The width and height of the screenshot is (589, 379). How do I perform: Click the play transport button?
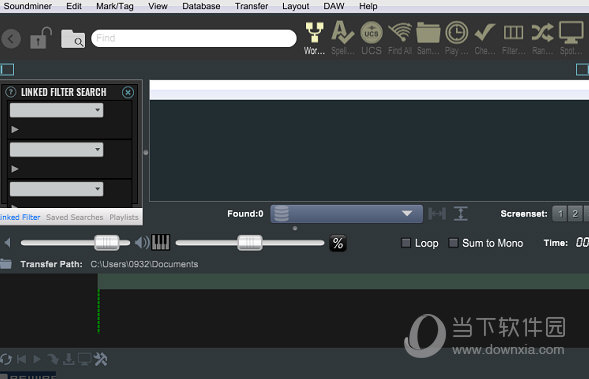tap(36, 359)
